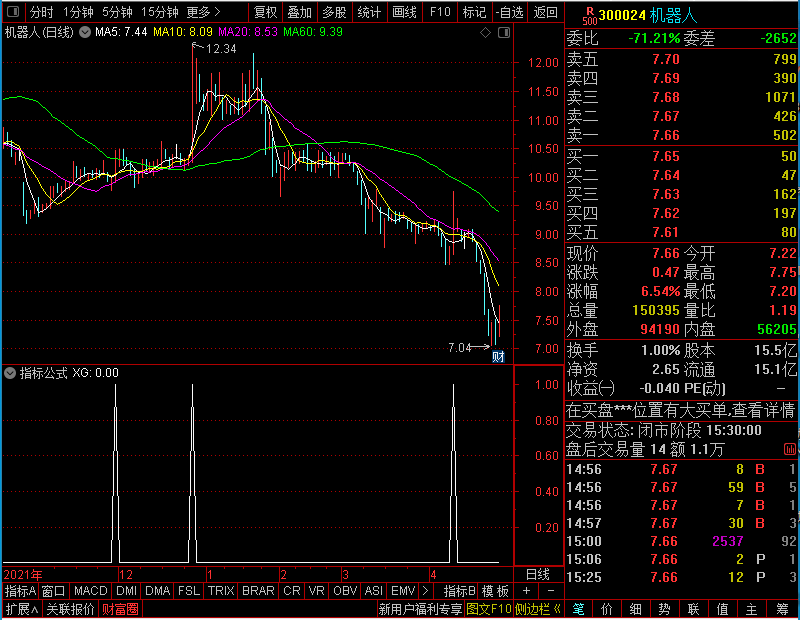
Task: Click the 标记 mark button
Action: [x=474, y=12]
